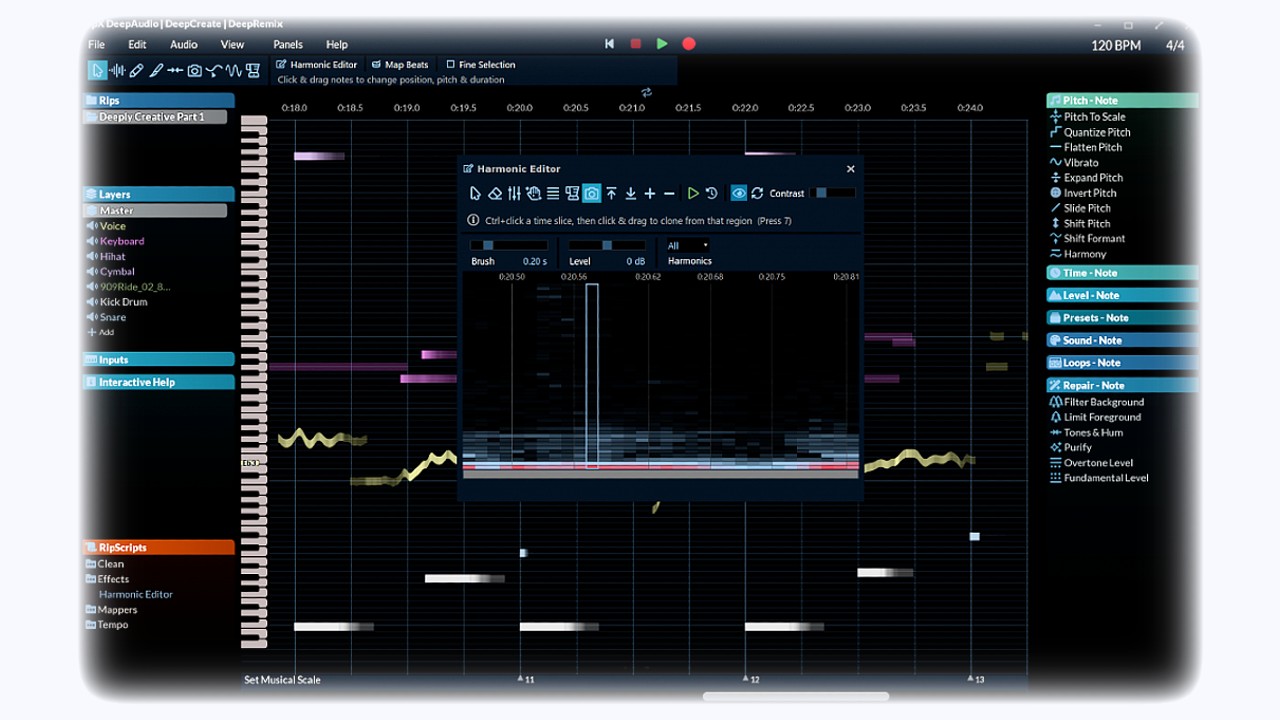Choose the hand smudge tool in Harmonic Editor
The width and height of the screenshot is (1280, 720).
(x=533, y=193)
